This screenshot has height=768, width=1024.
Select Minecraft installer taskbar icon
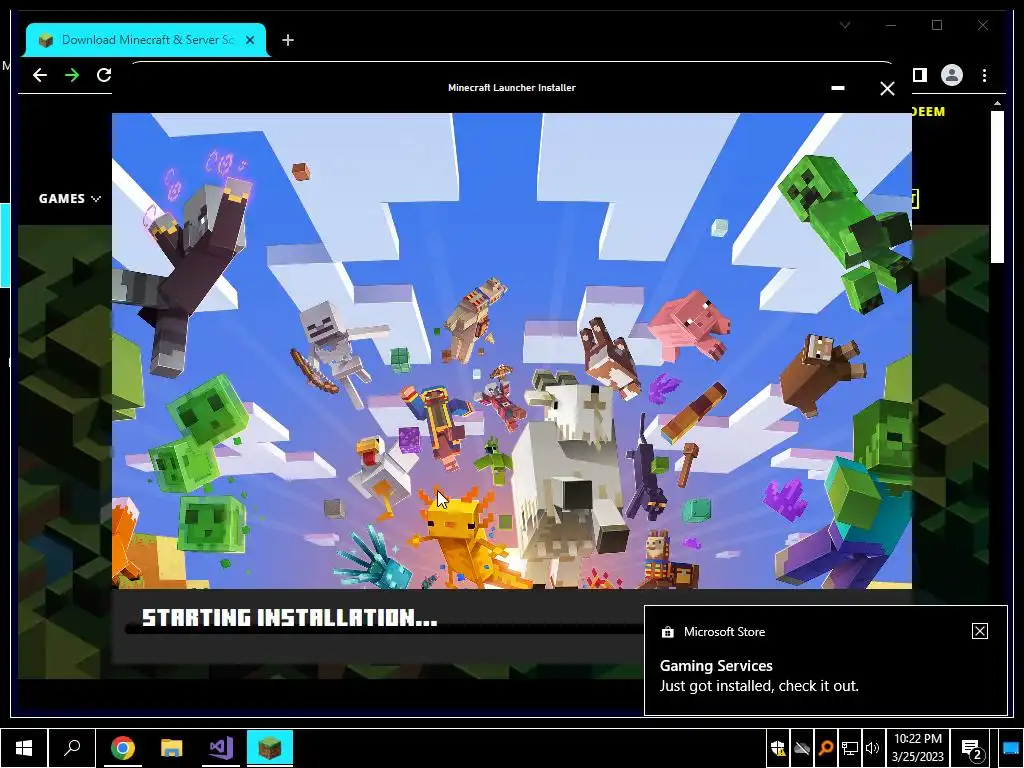270,748
